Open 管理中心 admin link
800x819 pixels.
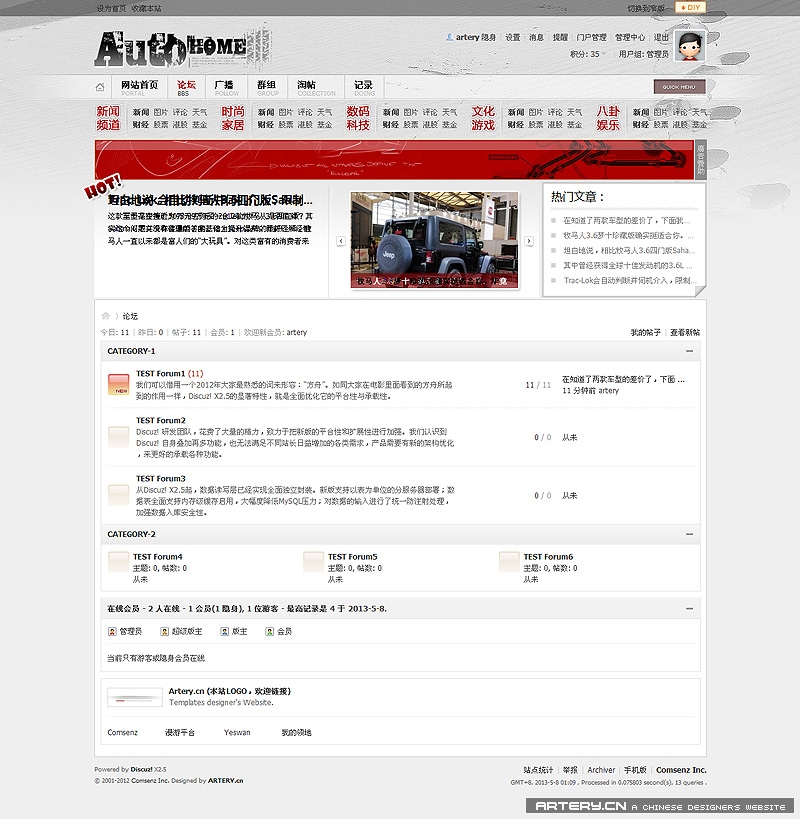pyautogui.click(x=630, y=37)
